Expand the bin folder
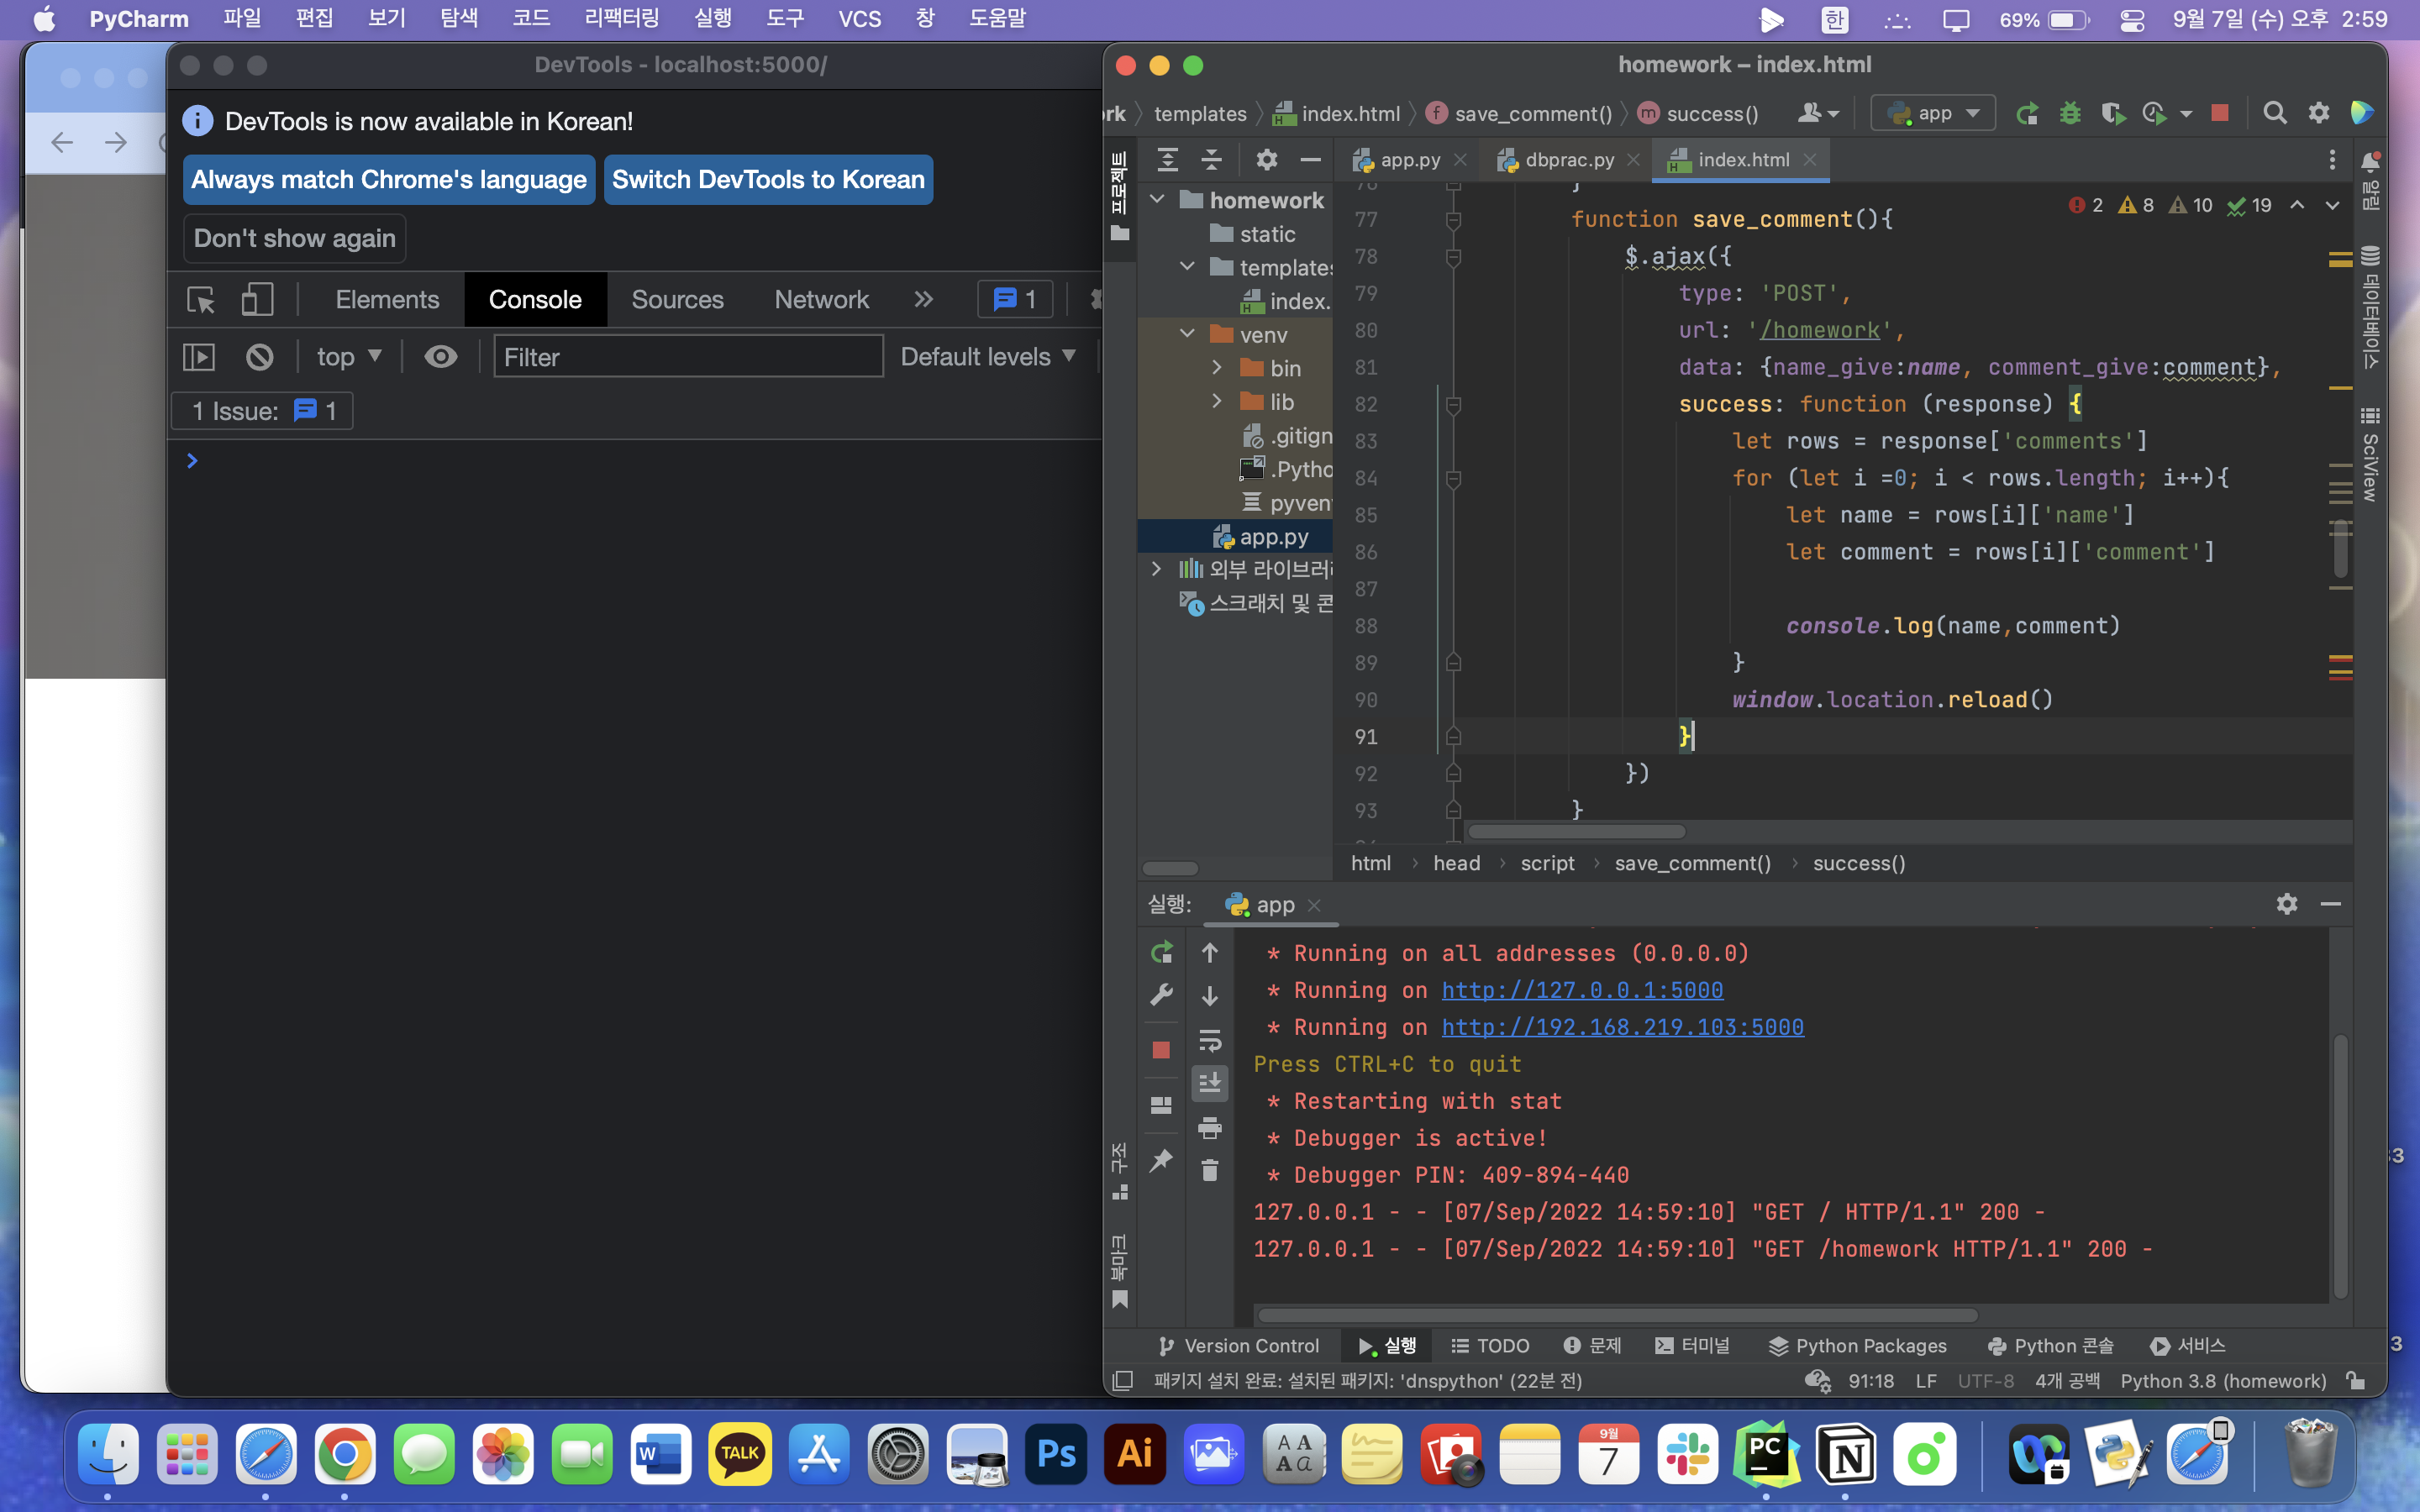 pyautogui.click(x=1217, y=367)
